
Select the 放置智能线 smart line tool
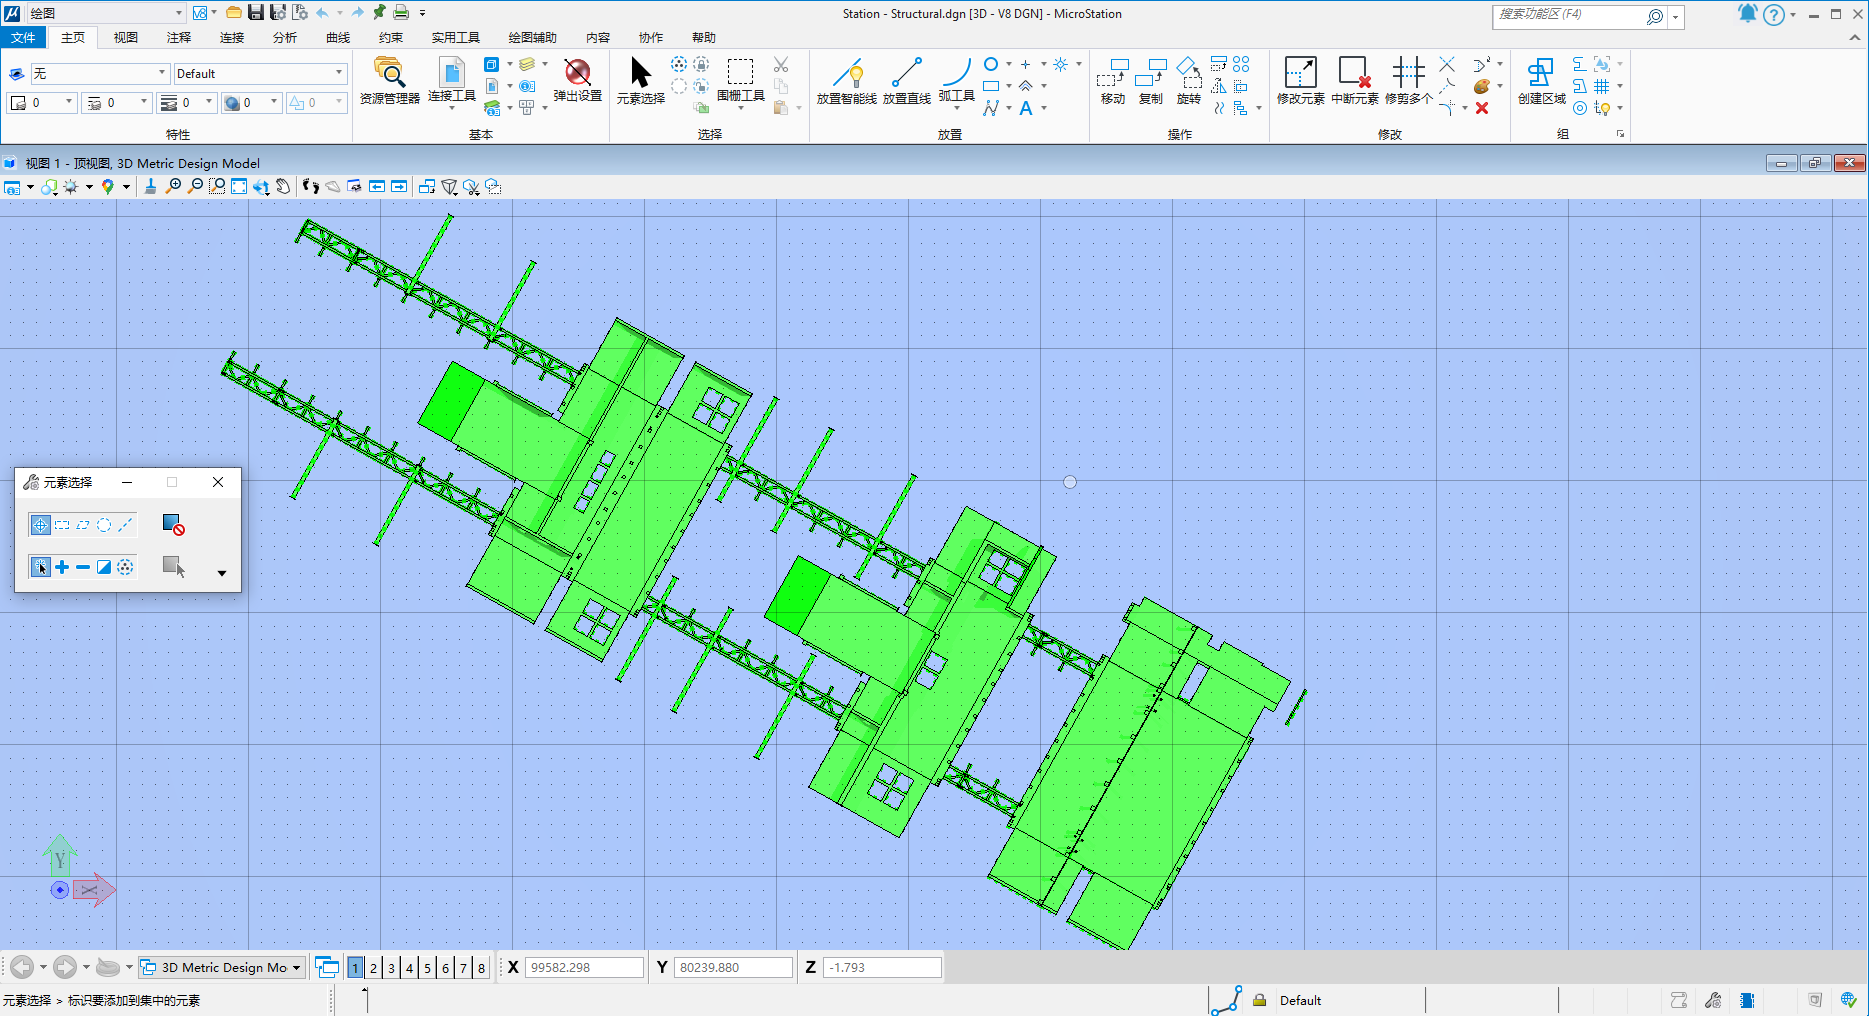846,80
